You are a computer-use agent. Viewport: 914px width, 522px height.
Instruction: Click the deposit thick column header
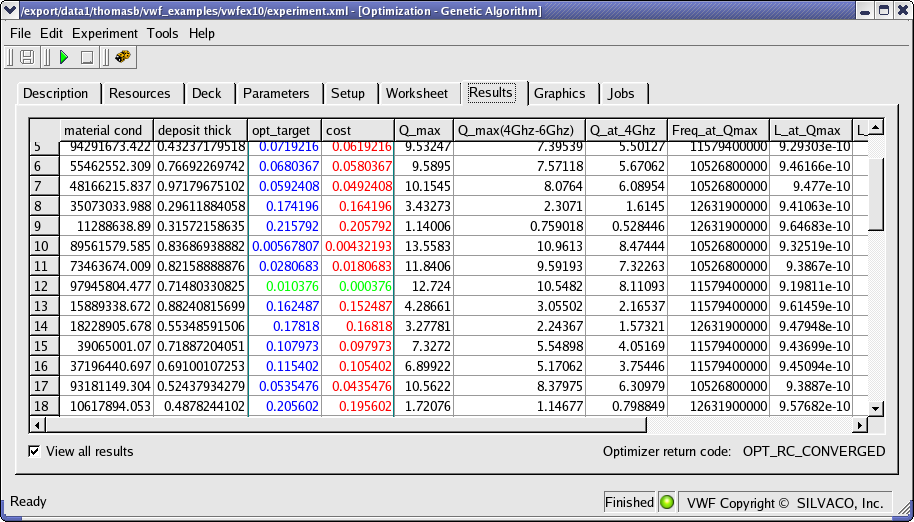(201, 130)
